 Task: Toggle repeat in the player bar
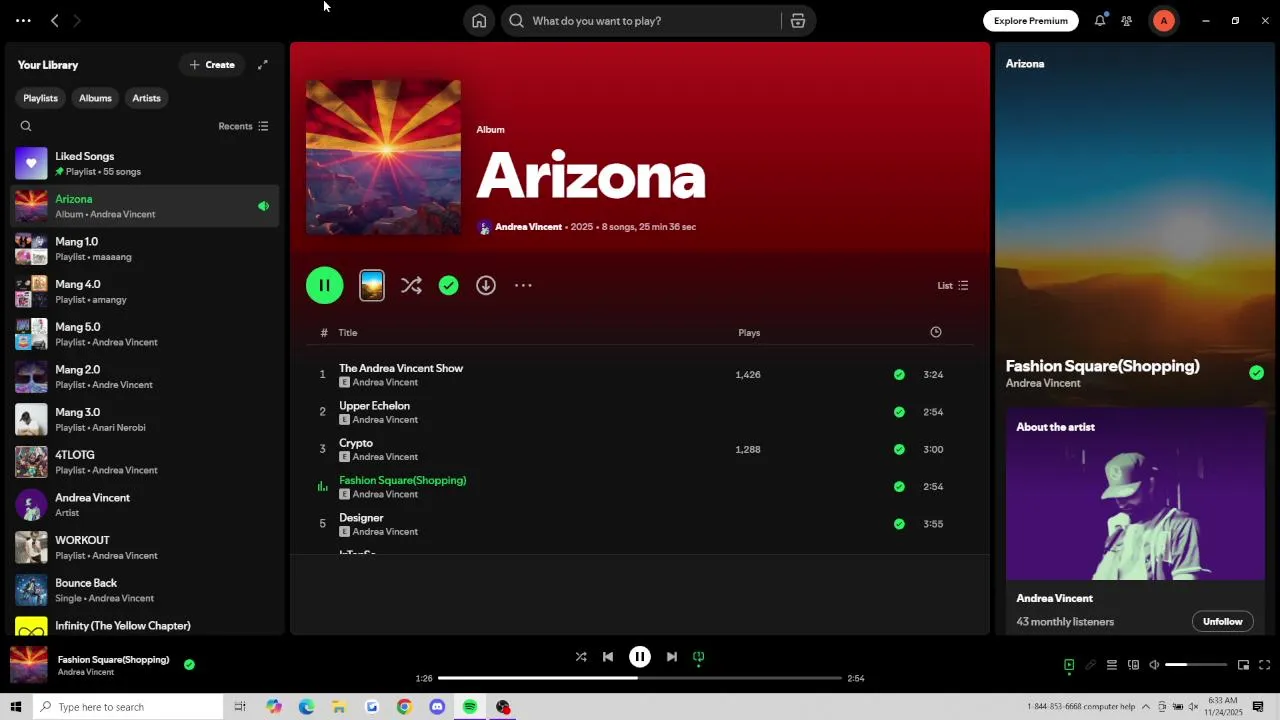tap(699, 657)
